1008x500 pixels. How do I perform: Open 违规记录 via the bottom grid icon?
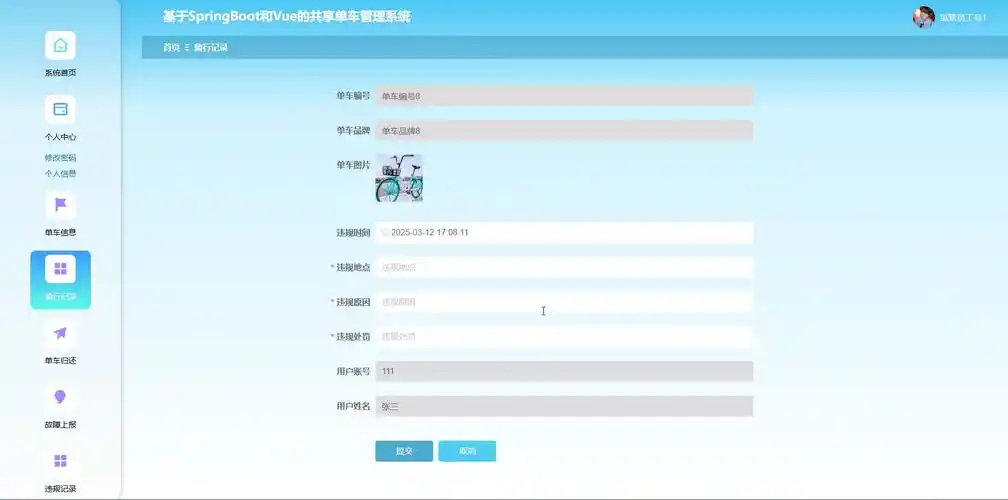tap(60, 461)
